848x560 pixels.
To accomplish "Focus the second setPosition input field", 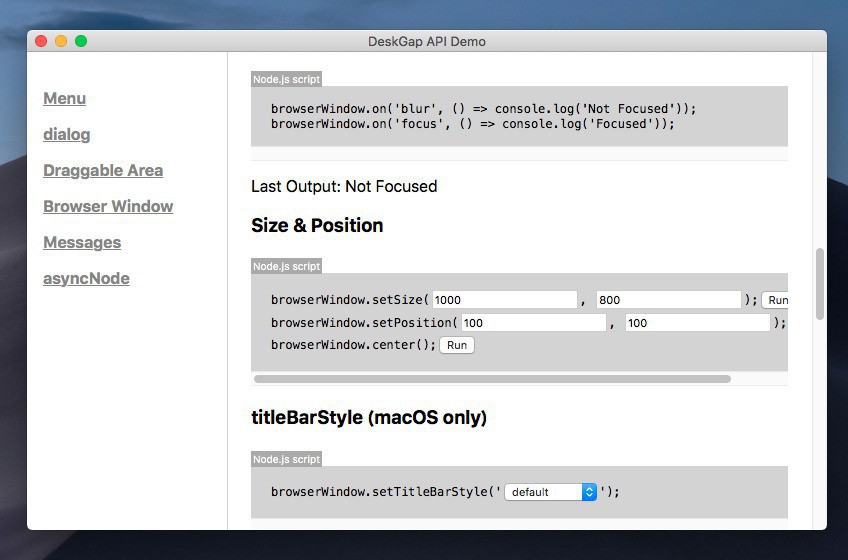I will click(x=697, y=323).
